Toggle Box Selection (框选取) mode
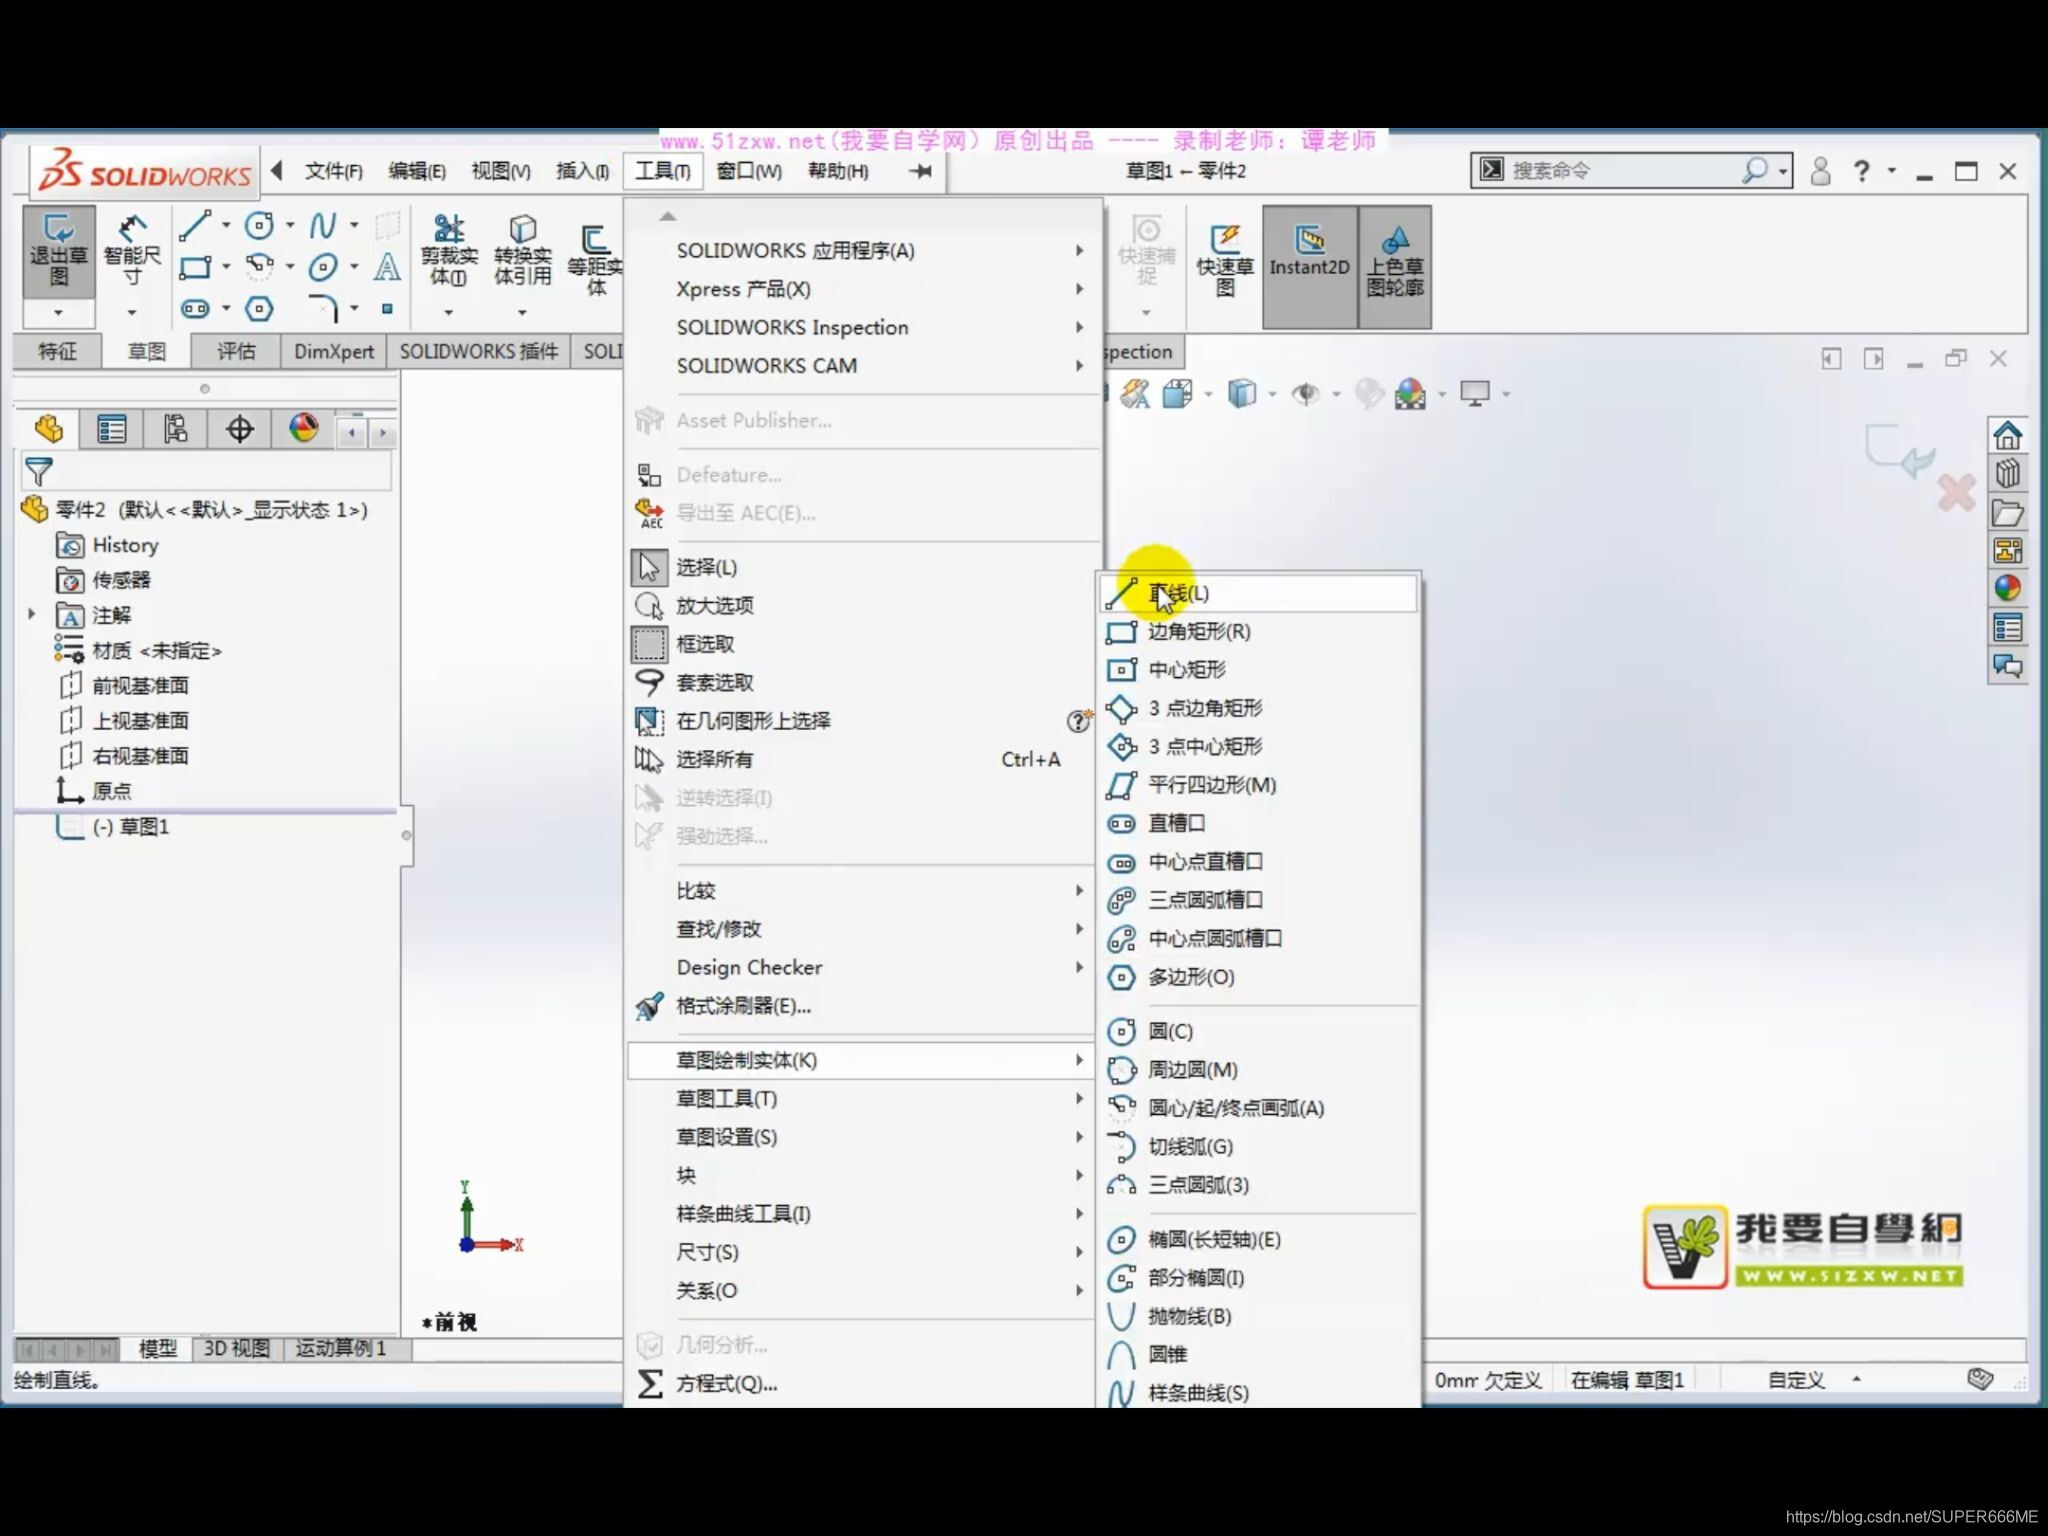The height and width of the screenshot is (1536, 2048). coord(704,644)
